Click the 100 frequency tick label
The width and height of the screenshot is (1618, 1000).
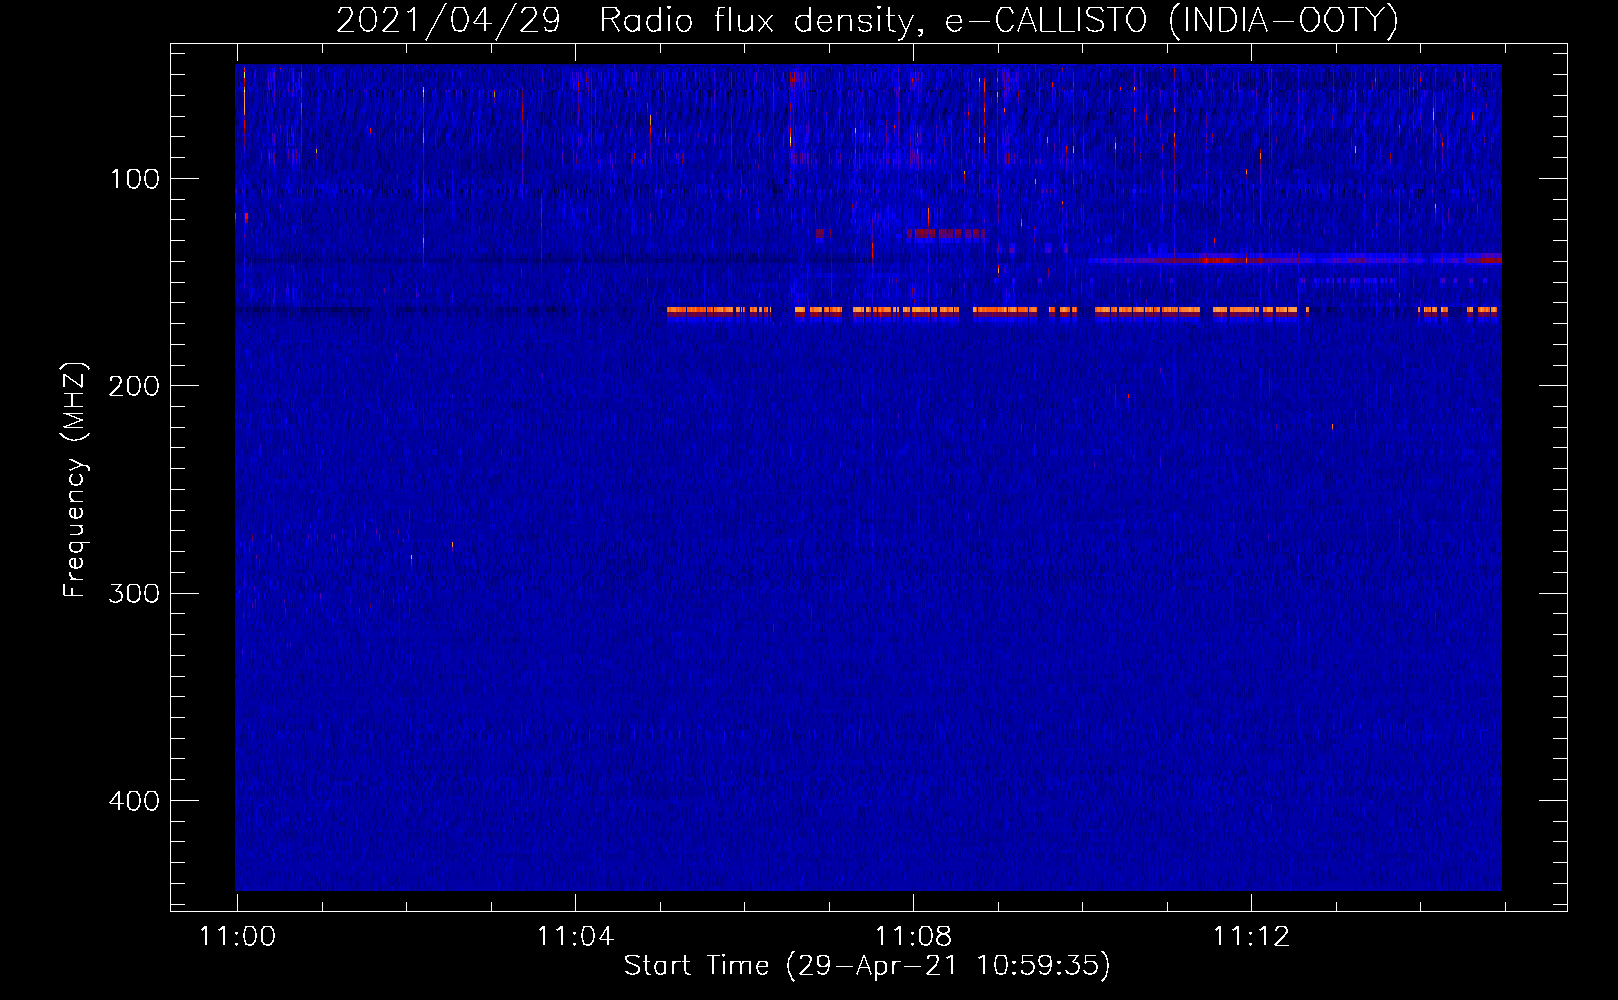135,179
